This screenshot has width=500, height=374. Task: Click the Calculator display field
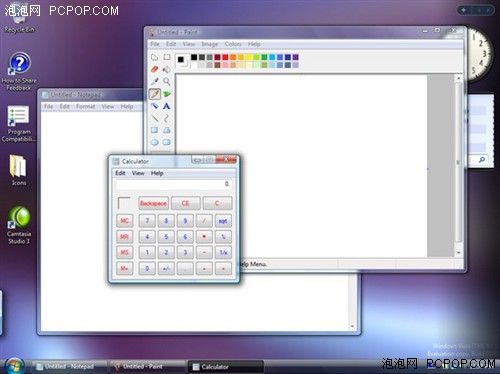174,184
